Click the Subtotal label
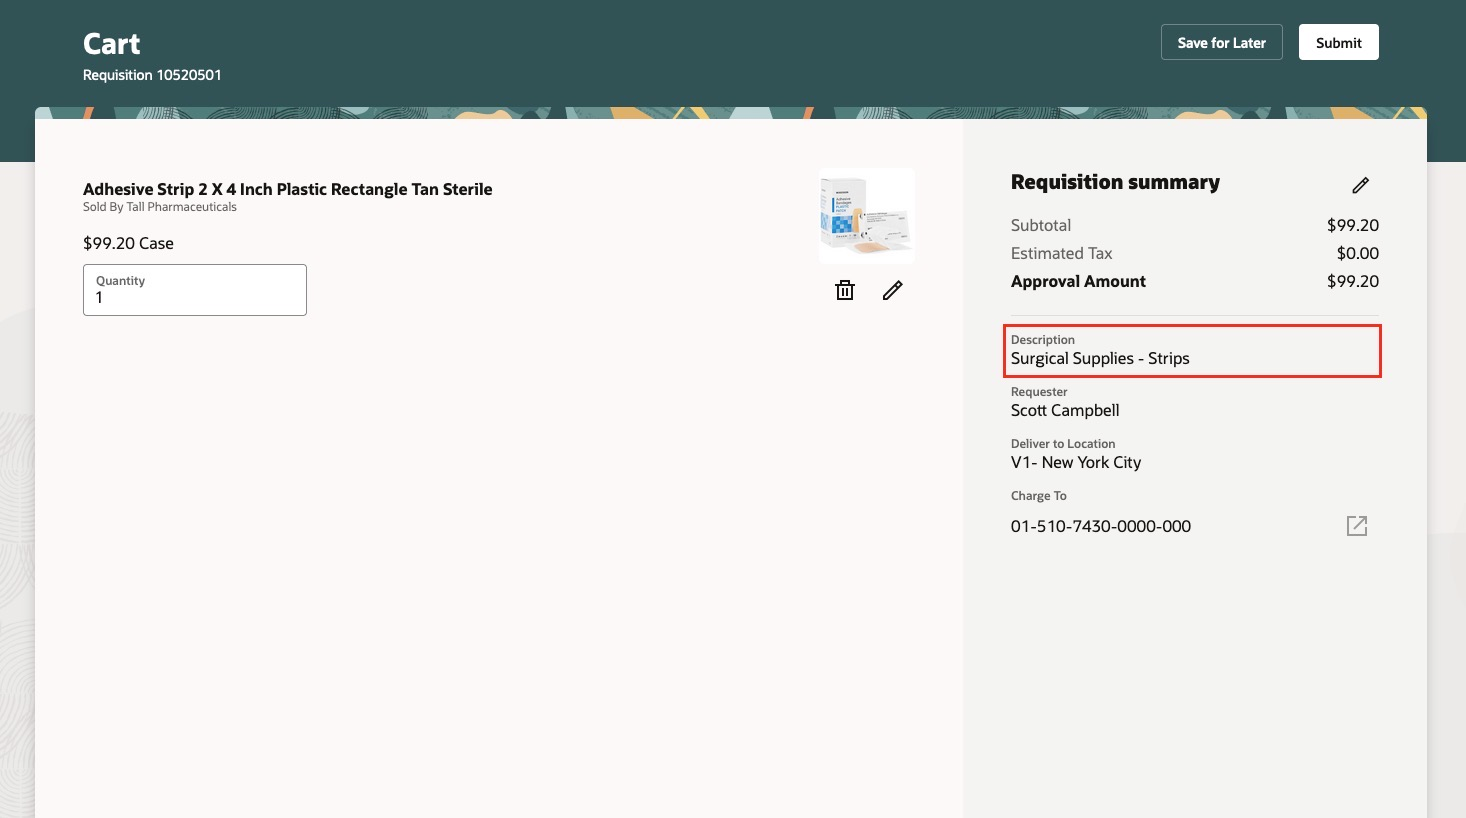 (x=1041, y=225)
